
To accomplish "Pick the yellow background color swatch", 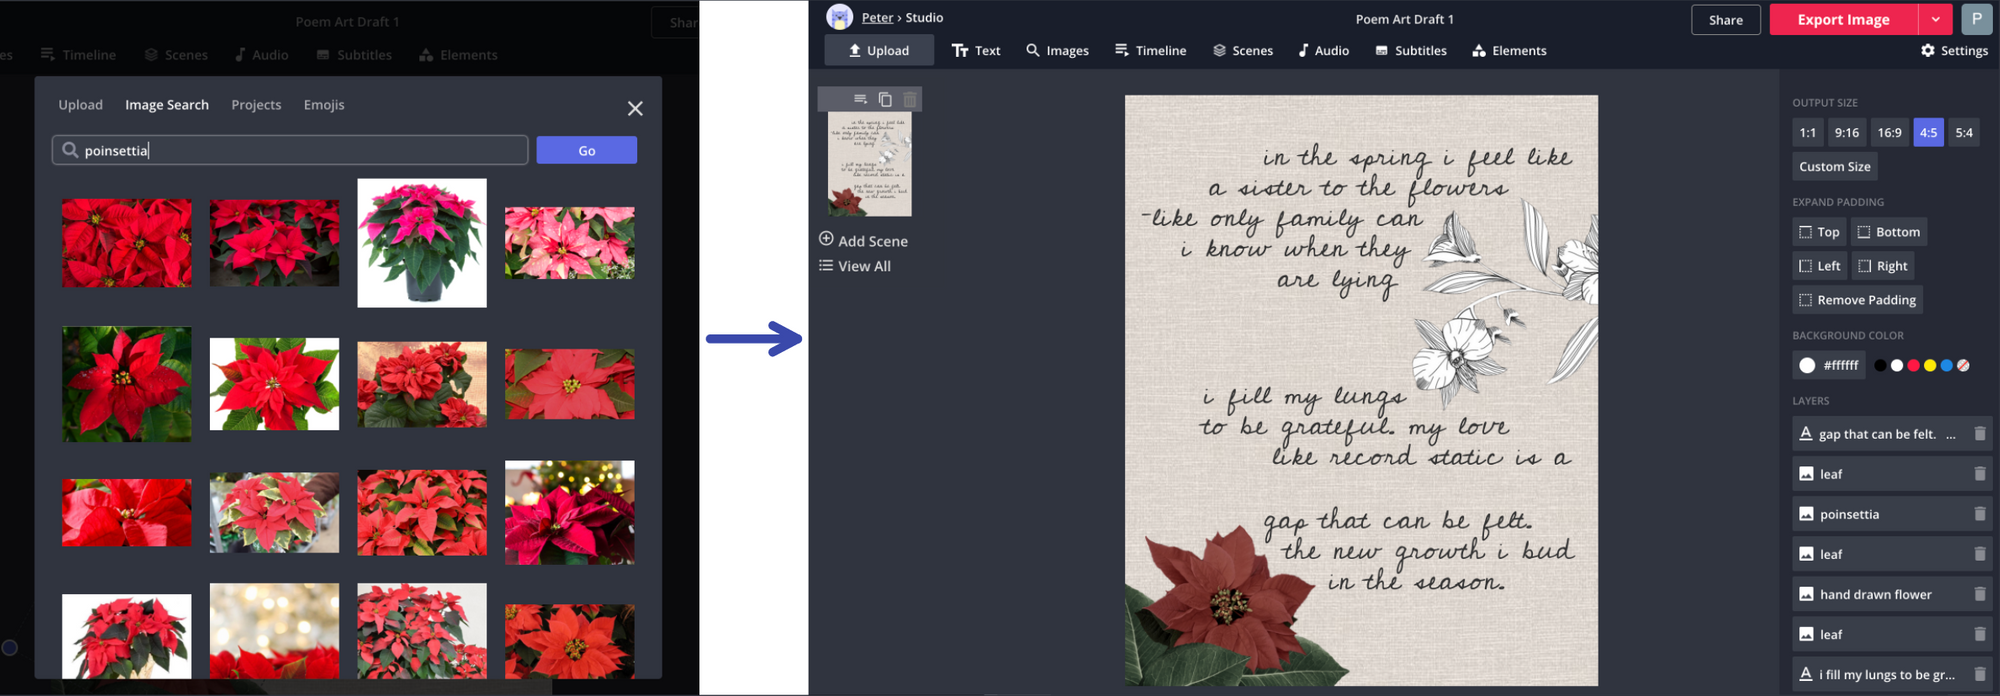I will click(1930, 366).
